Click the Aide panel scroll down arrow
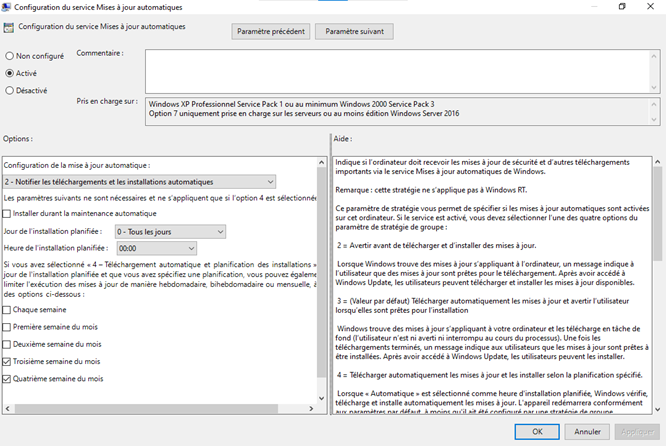Viewport: 666px width, 446px height. 658,410
